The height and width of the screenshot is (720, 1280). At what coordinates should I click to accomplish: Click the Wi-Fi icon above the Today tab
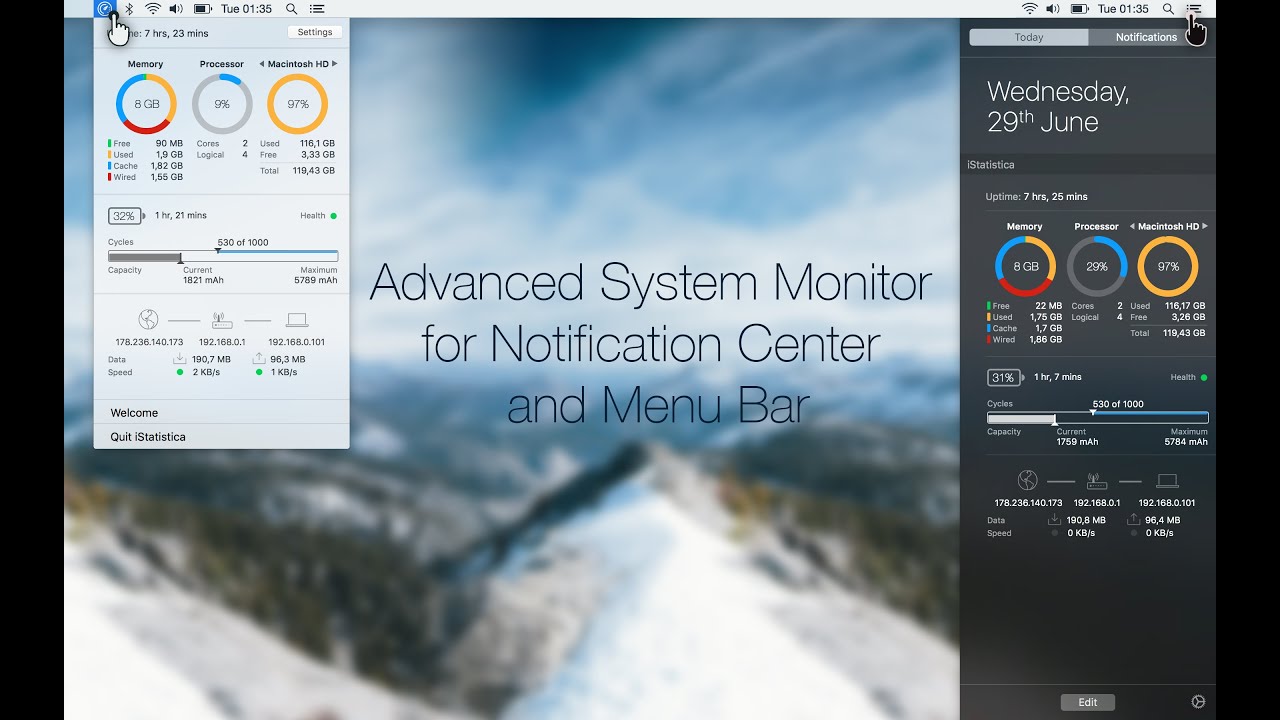coord(1029,9)
